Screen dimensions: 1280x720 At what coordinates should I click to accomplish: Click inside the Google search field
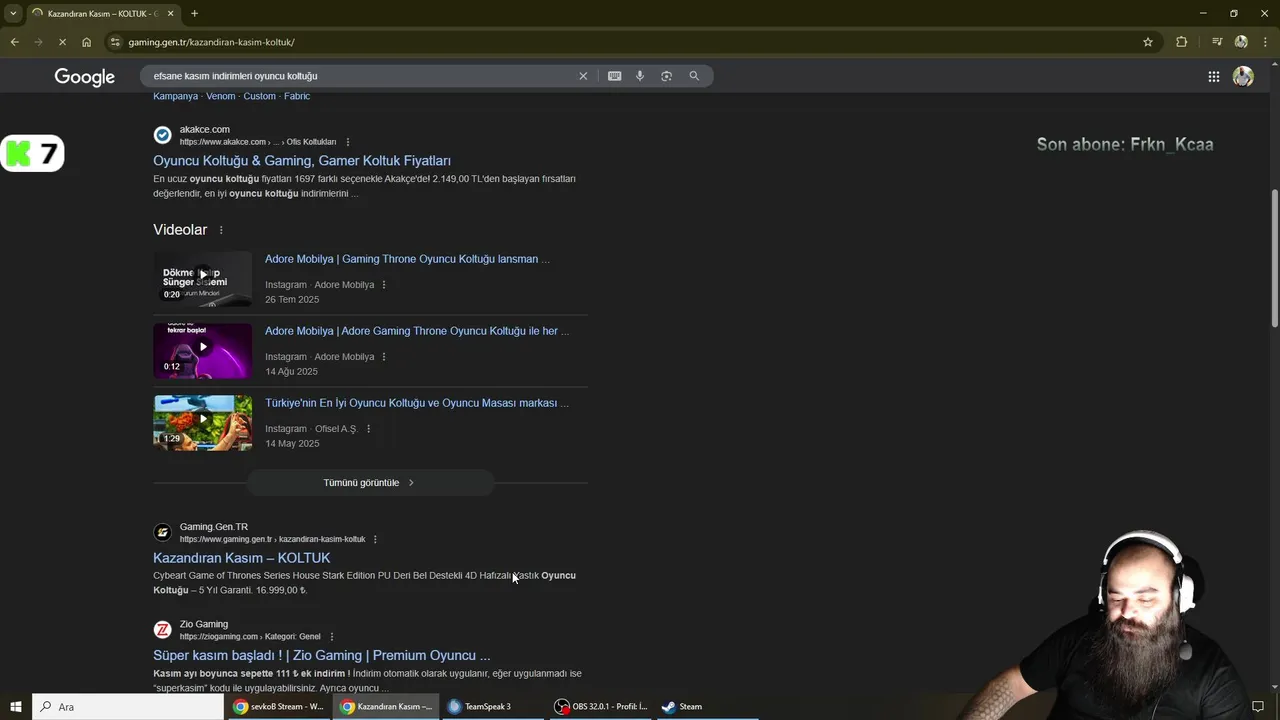click(360, 76)
